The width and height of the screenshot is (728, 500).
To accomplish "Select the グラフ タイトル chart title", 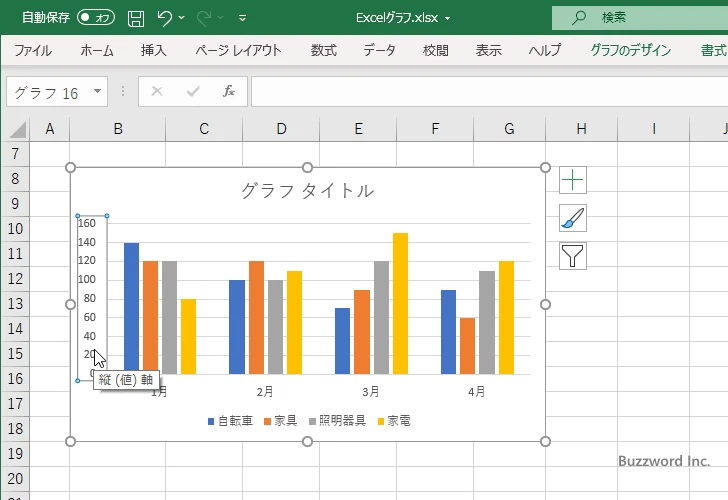I will point(307,191).
